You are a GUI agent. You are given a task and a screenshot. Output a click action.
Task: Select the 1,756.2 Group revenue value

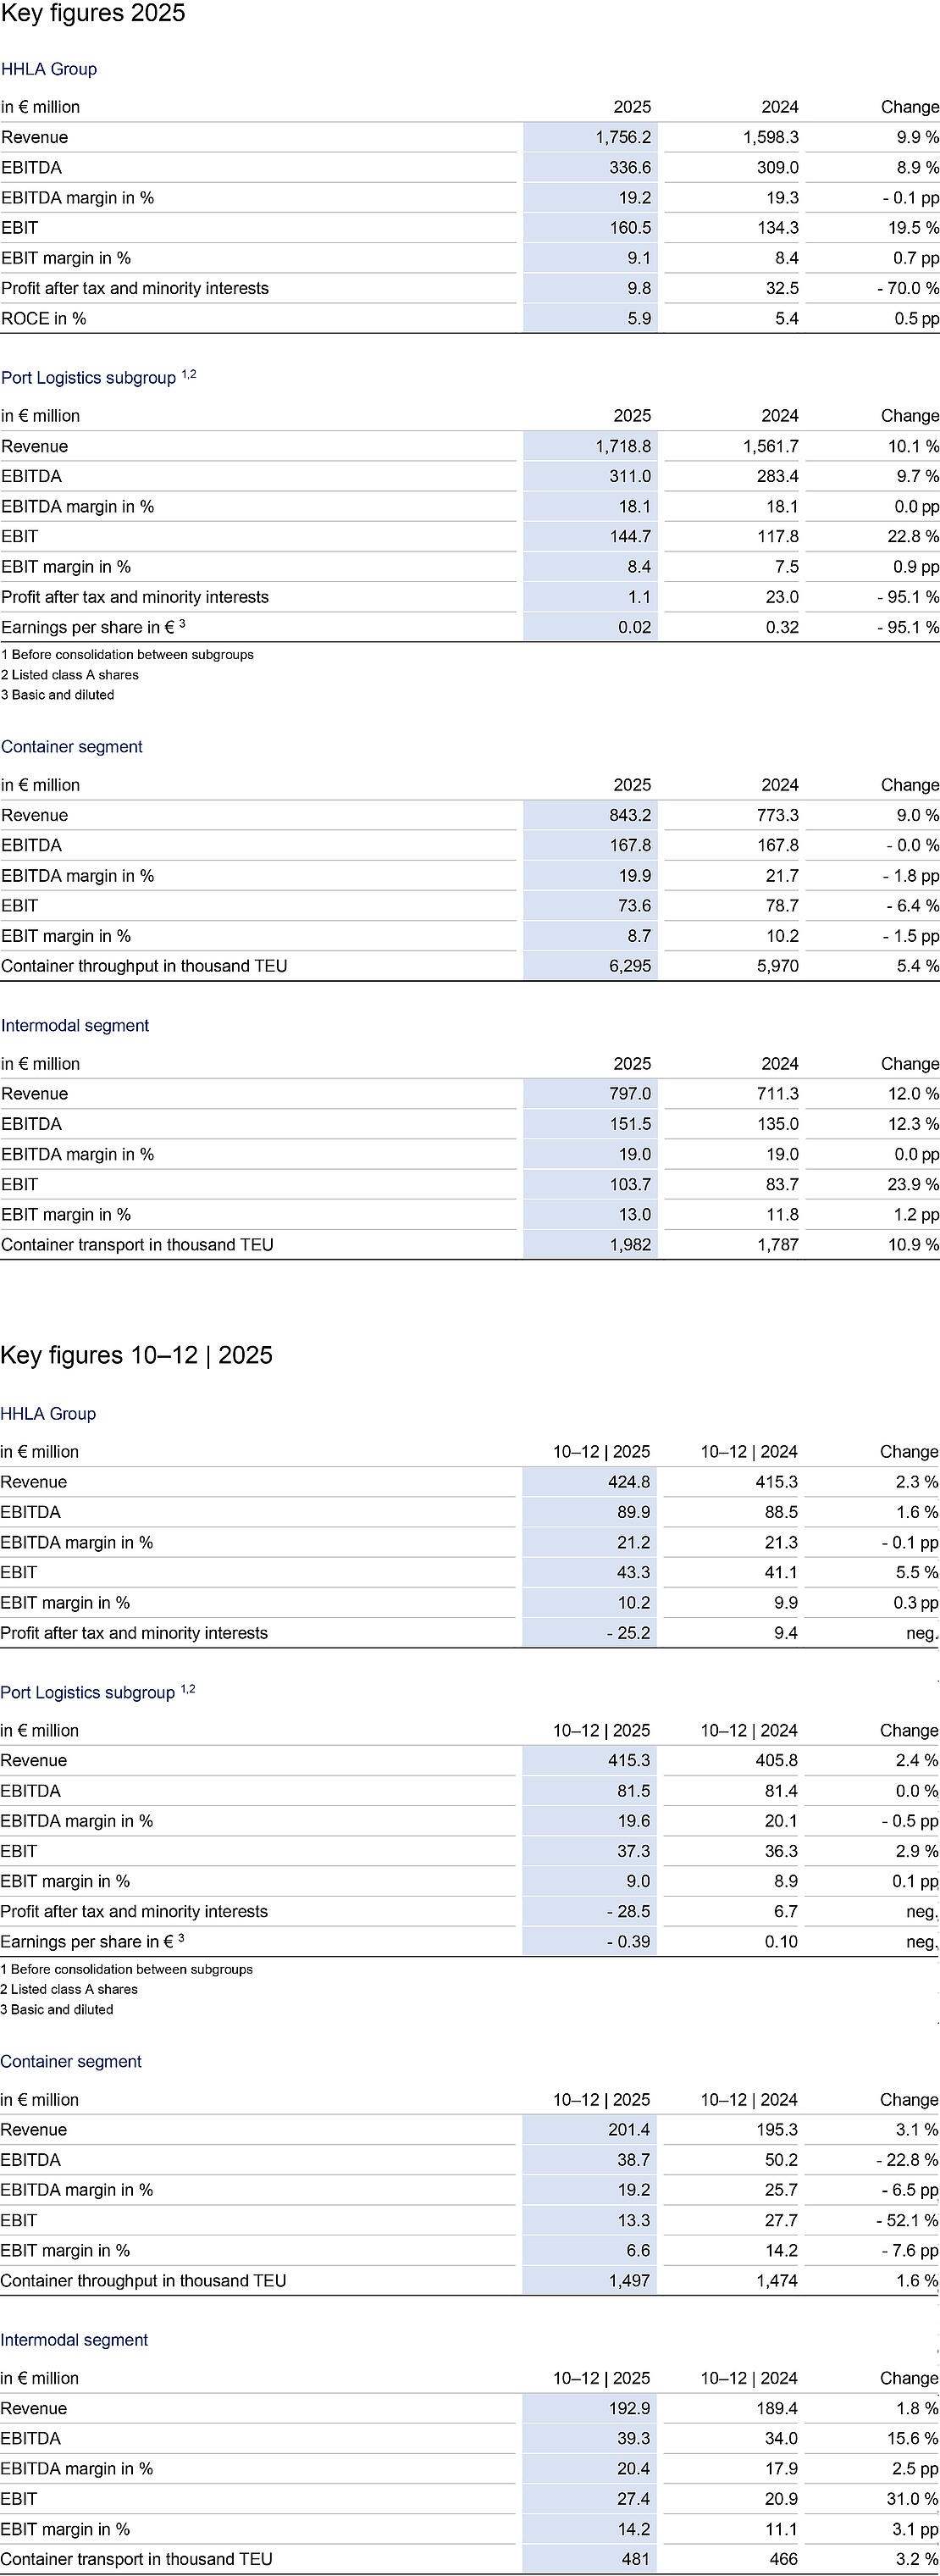coord(623,137)
